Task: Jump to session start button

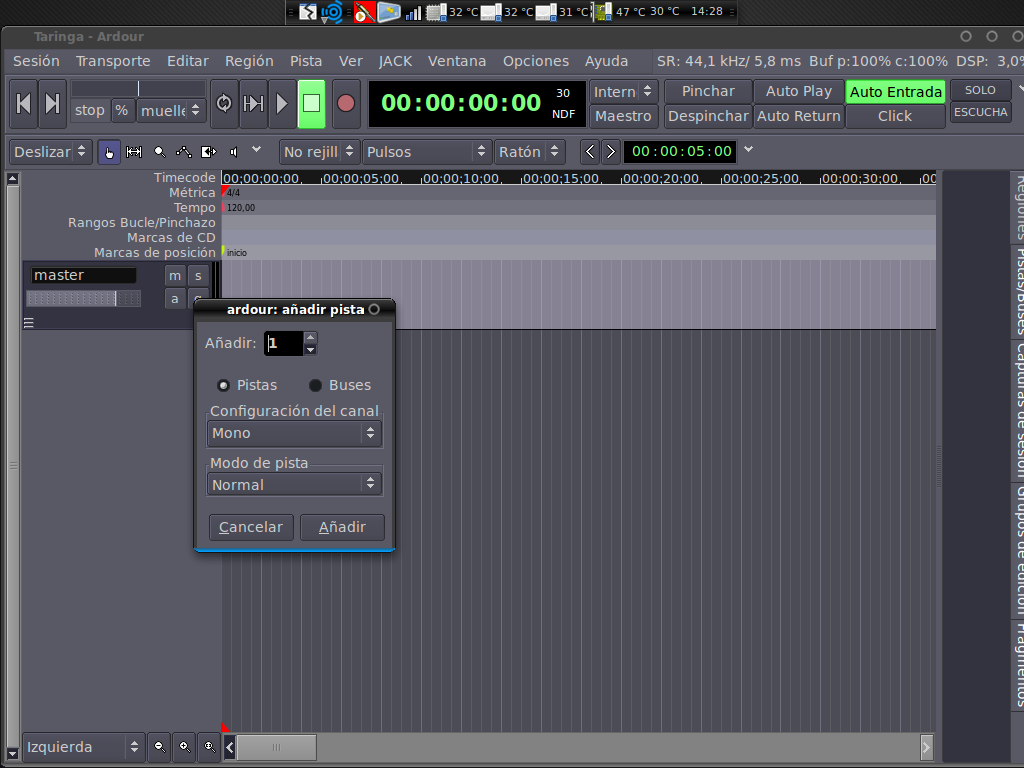Action: tap(24, 103)
